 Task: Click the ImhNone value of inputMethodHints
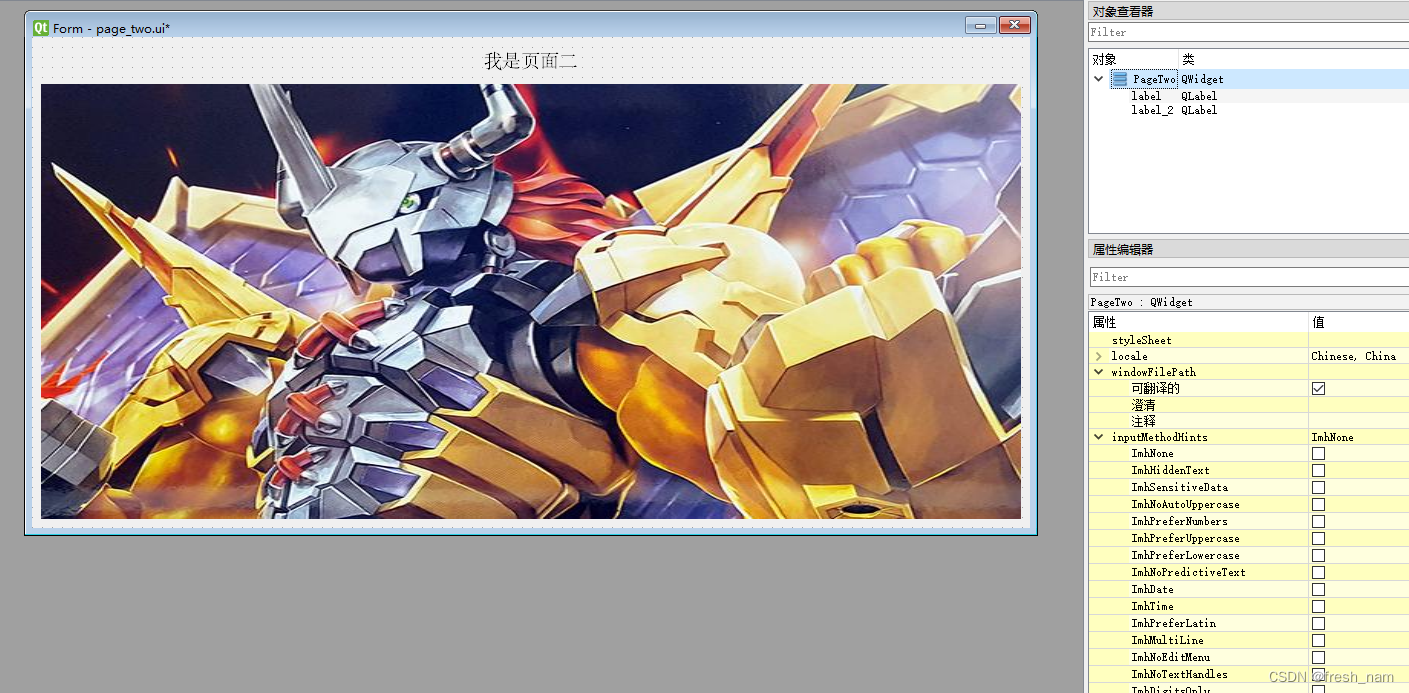coord(1332,437)
